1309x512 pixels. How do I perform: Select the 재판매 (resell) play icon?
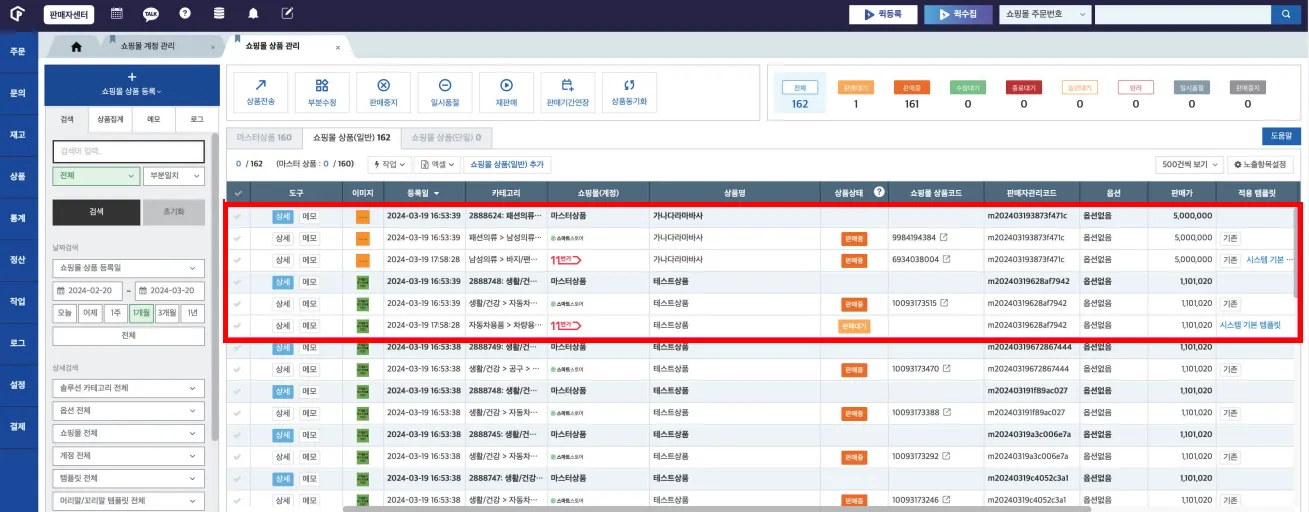coord(506,86)
